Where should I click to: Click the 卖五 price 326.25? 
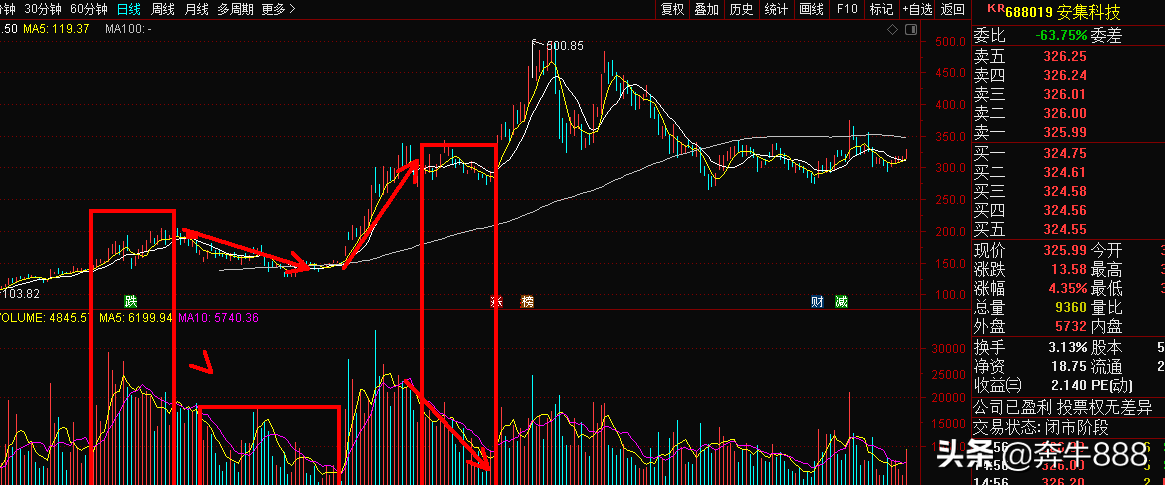(x=1065, y=56)
